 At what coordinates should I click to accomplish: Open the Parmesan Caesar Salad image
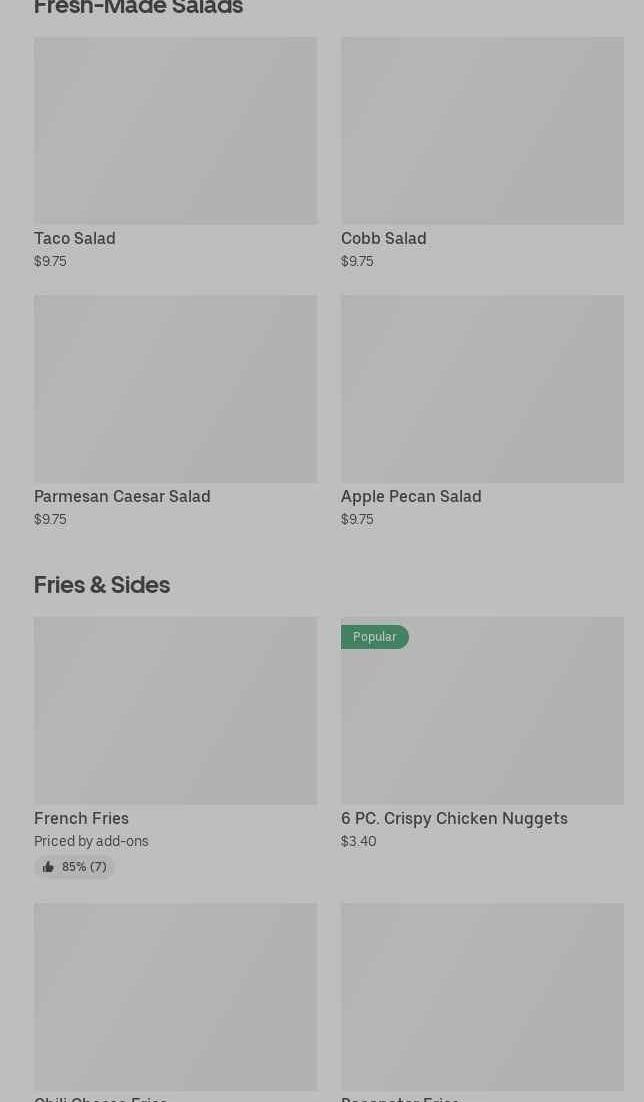175,389
